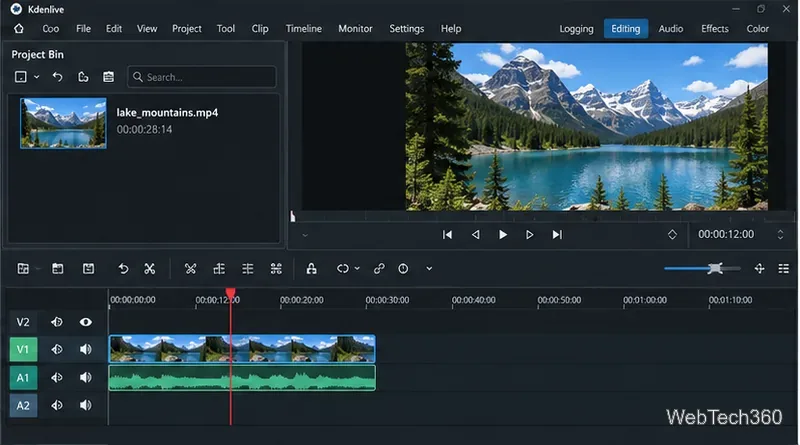Open the Clip menu
The height and width of the screenshot is (445, 800).
(260, 29)
